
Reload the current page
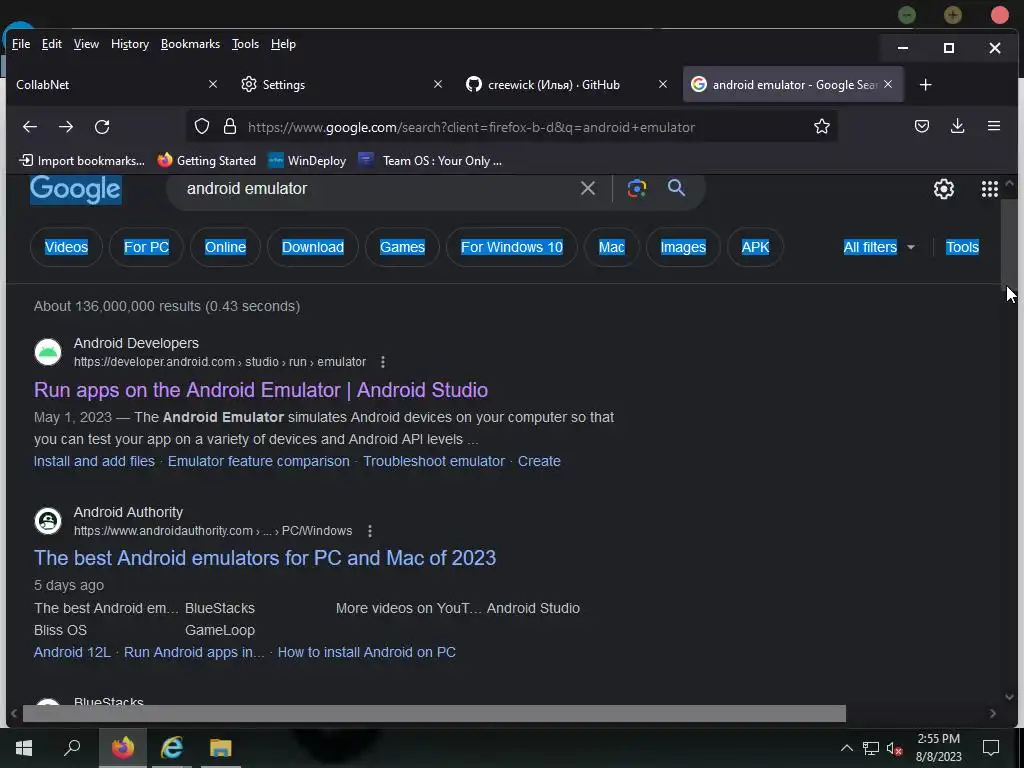(x=102, y=127)
